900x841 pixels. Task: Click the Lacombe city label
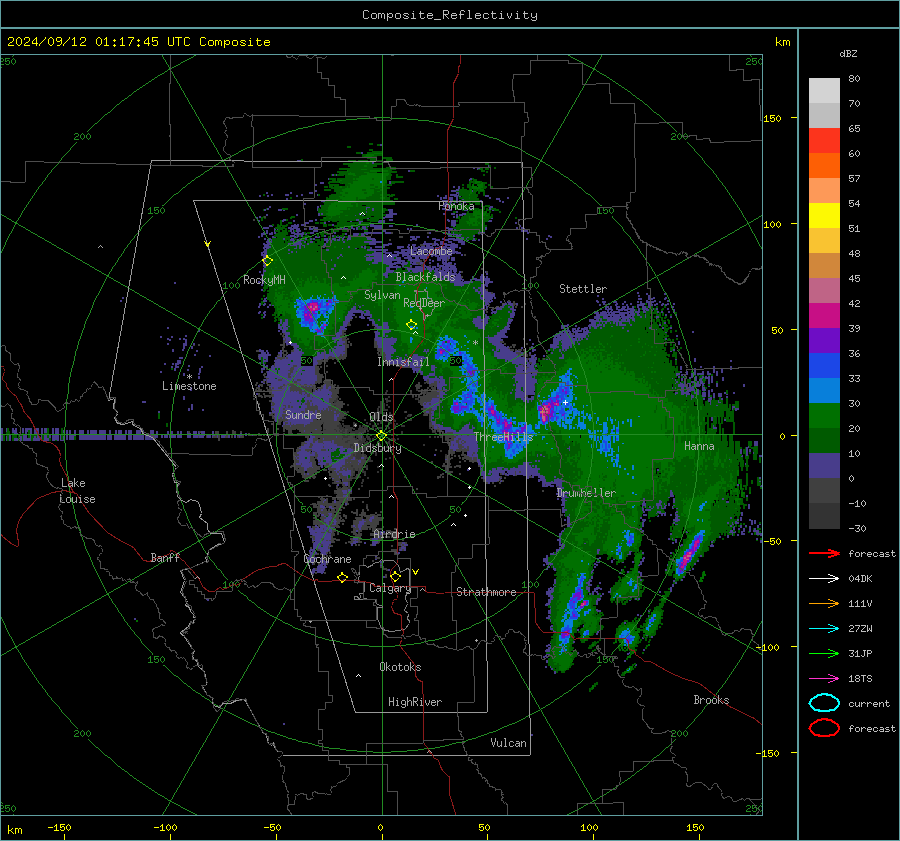point(431,251)
